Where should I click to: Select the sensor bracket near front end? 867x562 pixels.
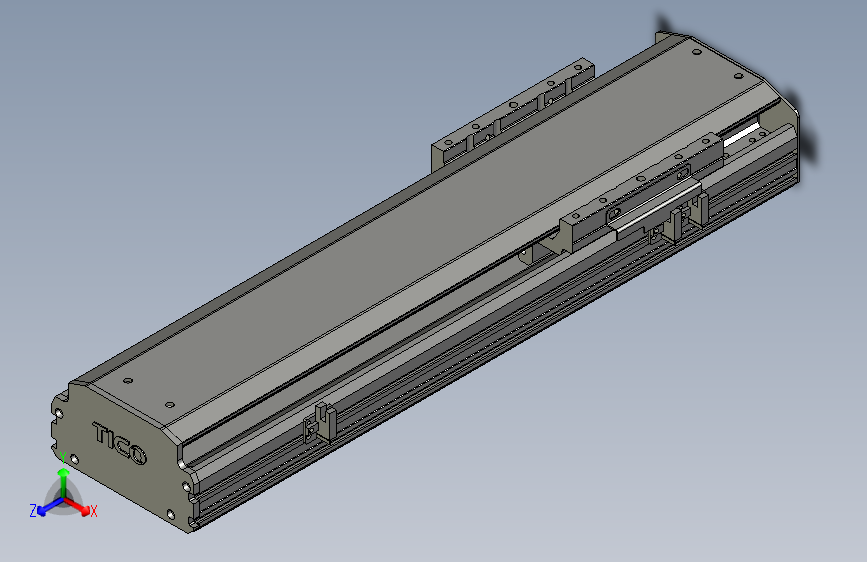tap(320, 424)
